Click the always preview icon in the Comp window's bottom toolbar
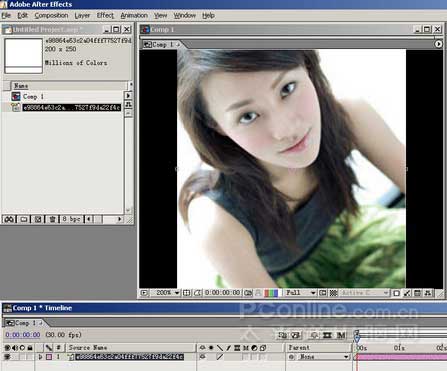 point(144,293)
